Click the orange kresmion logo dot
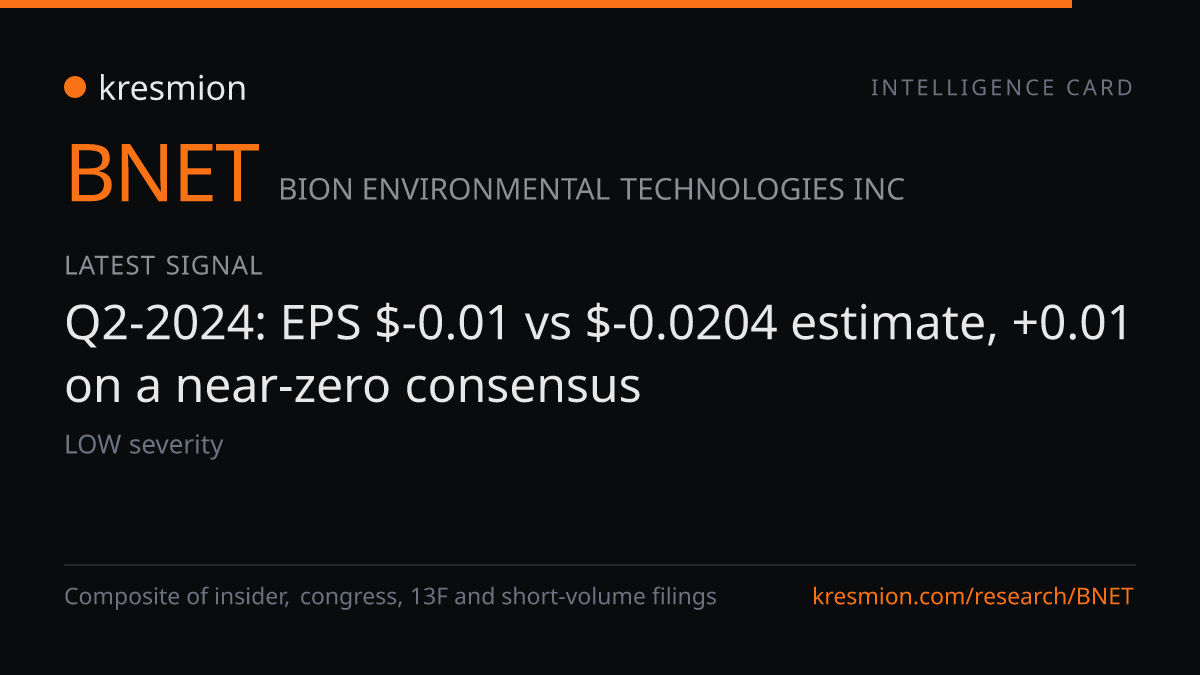This screenshot has width=1200, height=675. tap(75, 88)
